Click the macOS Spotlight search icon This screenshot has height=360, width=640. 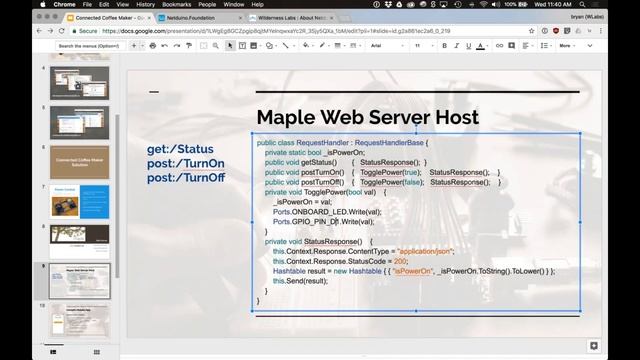tap(582, 4)
